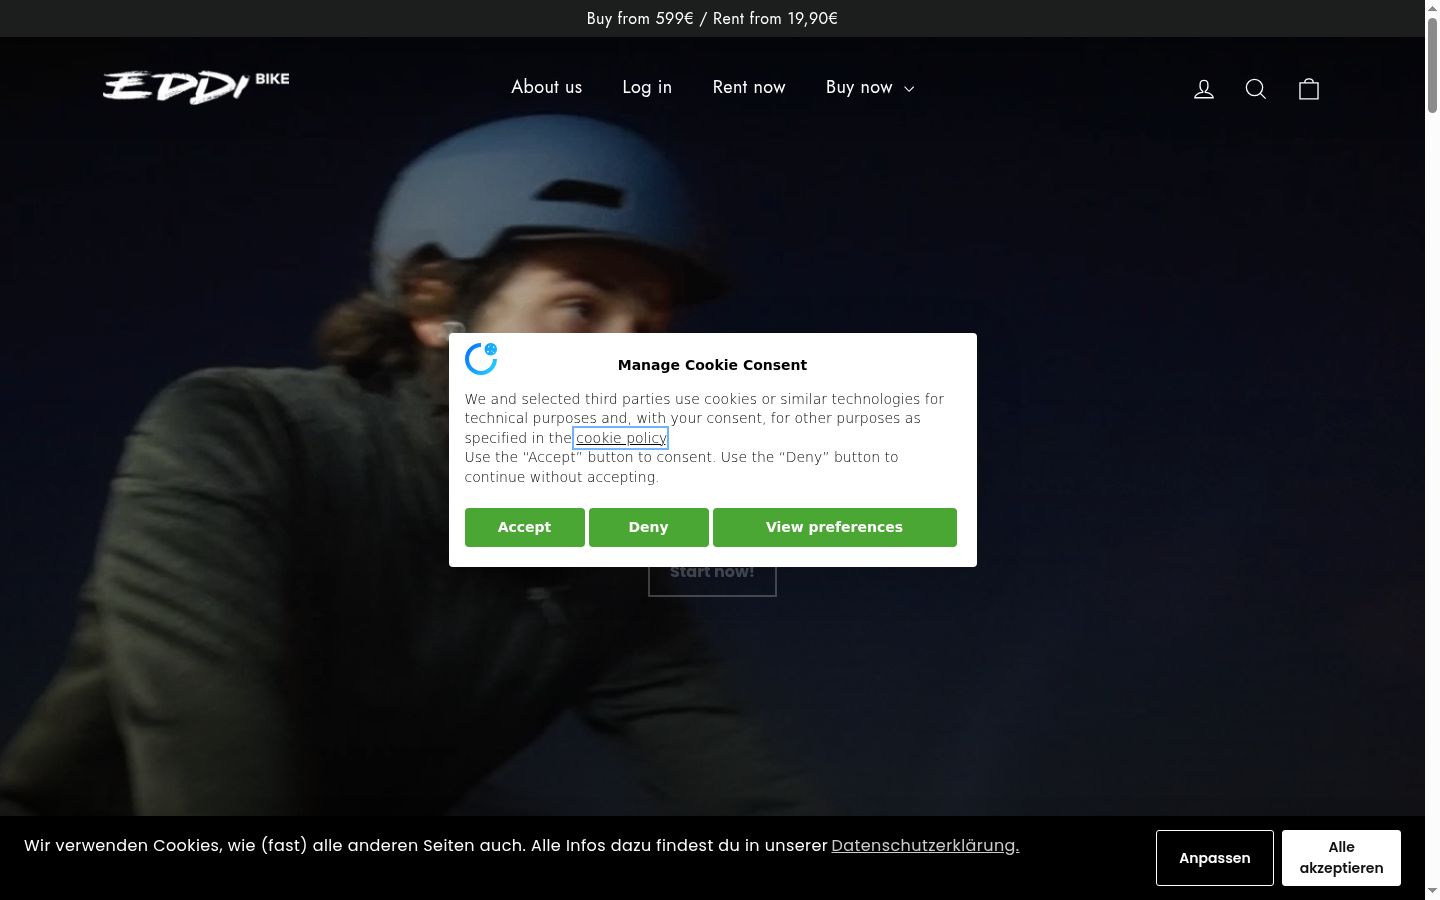Open the account login icon

click(1204, 89)
